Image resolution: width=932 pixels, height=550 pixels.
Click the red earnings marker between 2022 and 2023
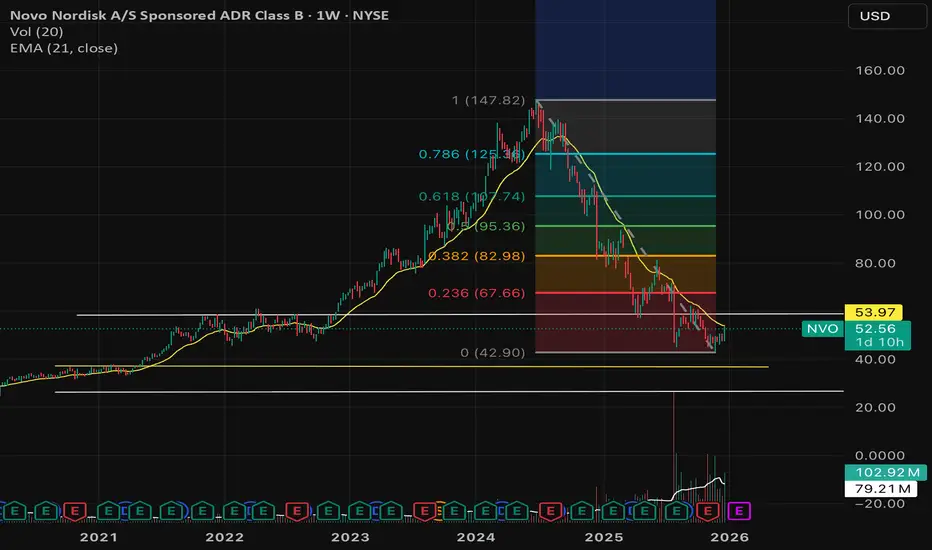click(297, 511)
